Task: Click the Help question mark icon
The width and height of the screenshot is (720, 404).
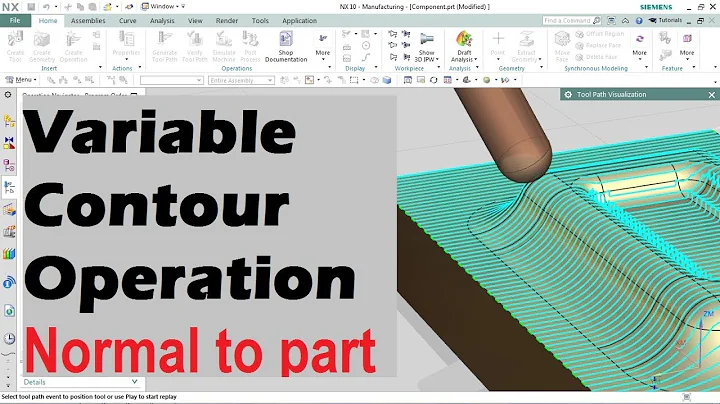Action: pyautogui.click(x=639, y=21)
